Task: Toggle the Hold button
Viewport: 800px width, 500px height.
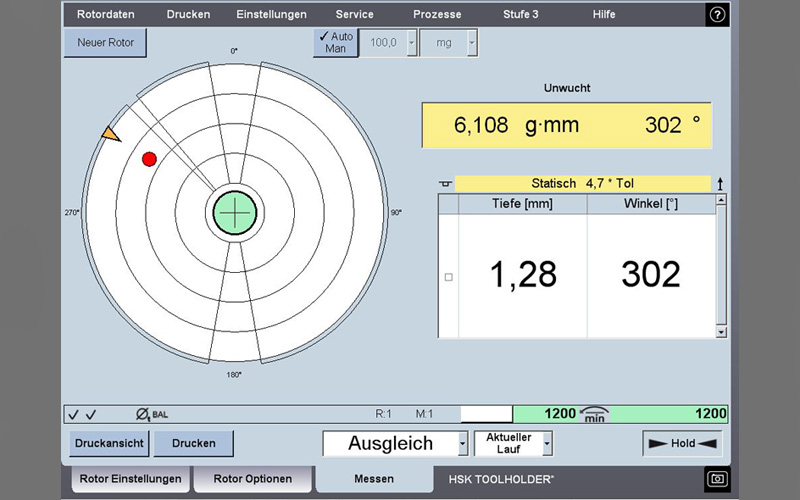Action: coord(683,443)
